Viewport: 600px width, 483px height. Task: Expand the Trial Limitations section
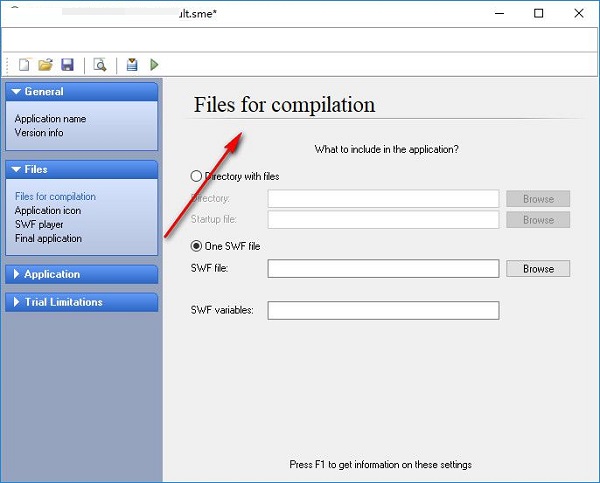point(82,302)
